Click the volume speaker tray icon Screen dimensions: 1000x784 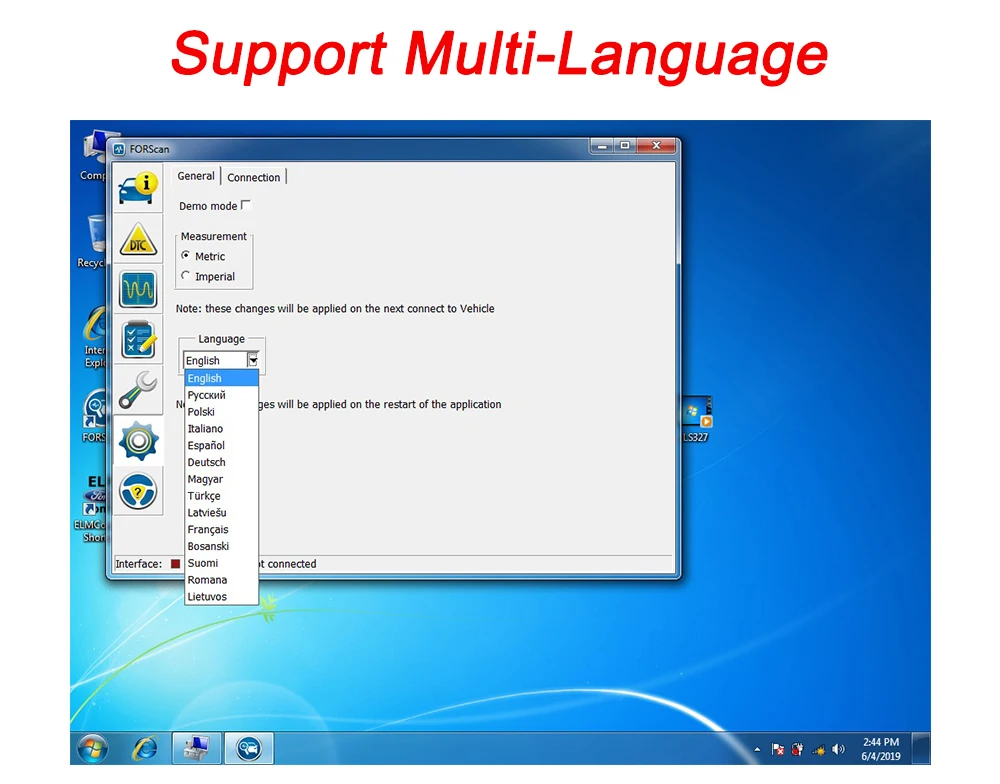click(x=839, y=750)
